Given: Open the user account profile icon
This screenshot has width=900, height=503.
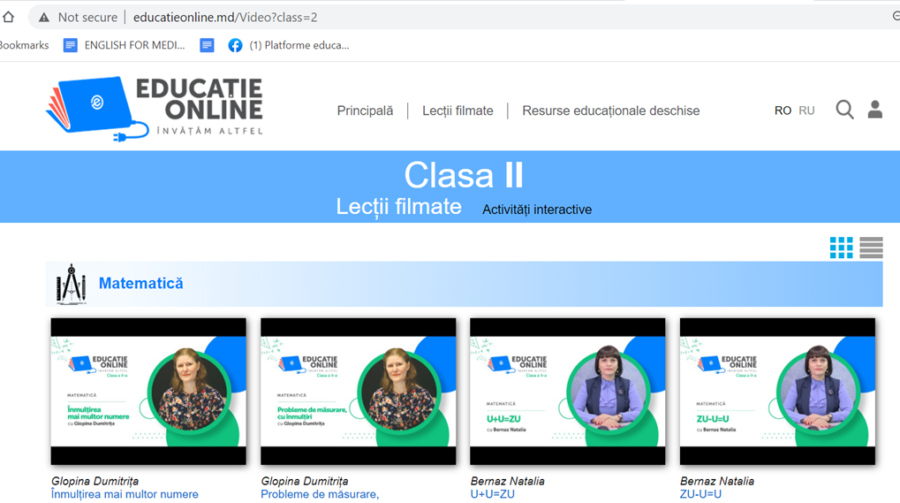Looking at the screenshot, I should pyautogui.click(x=875, y=110).
